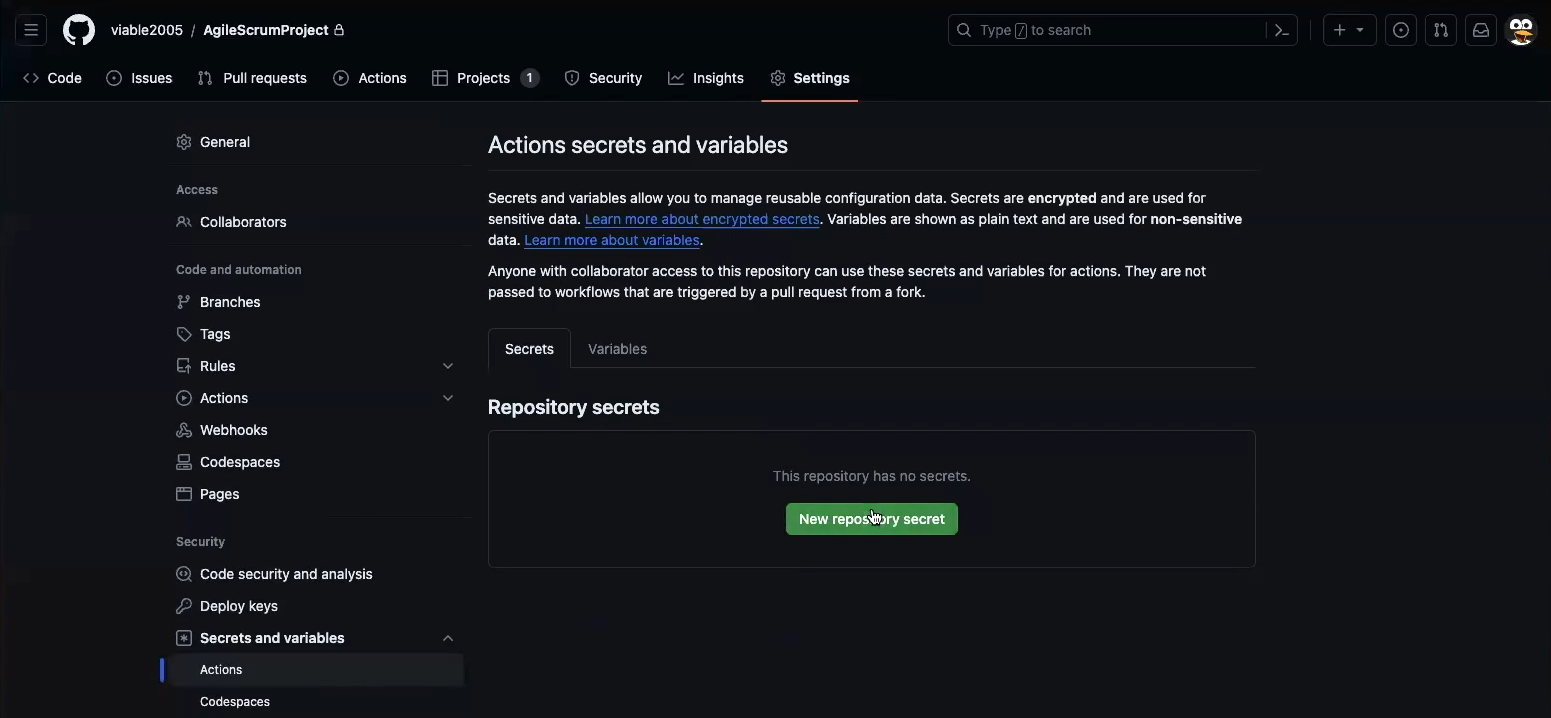Viewport: 1551px width, 718px height.
Task: Open the Insights repository tab
Action: tap(706, 78)
